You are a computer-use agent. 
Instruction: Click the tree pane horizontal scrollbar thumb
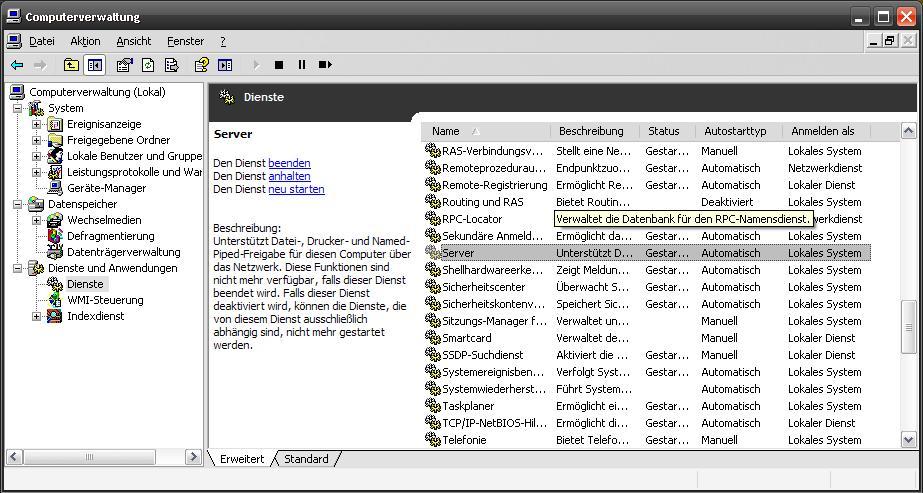pos(89,457)
